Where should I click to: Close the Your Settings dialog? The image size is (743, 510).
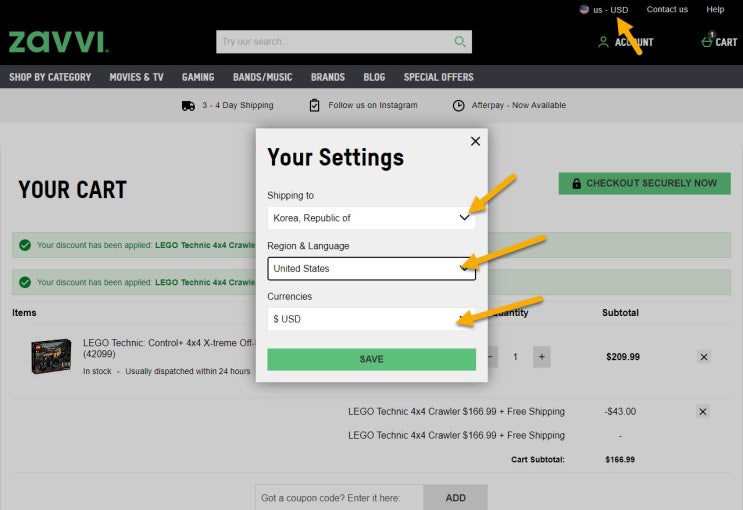[475, 141]
